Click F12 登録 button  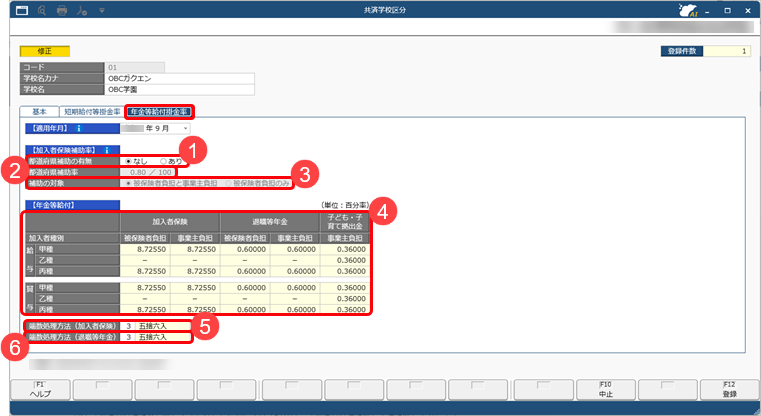point(730,389)
